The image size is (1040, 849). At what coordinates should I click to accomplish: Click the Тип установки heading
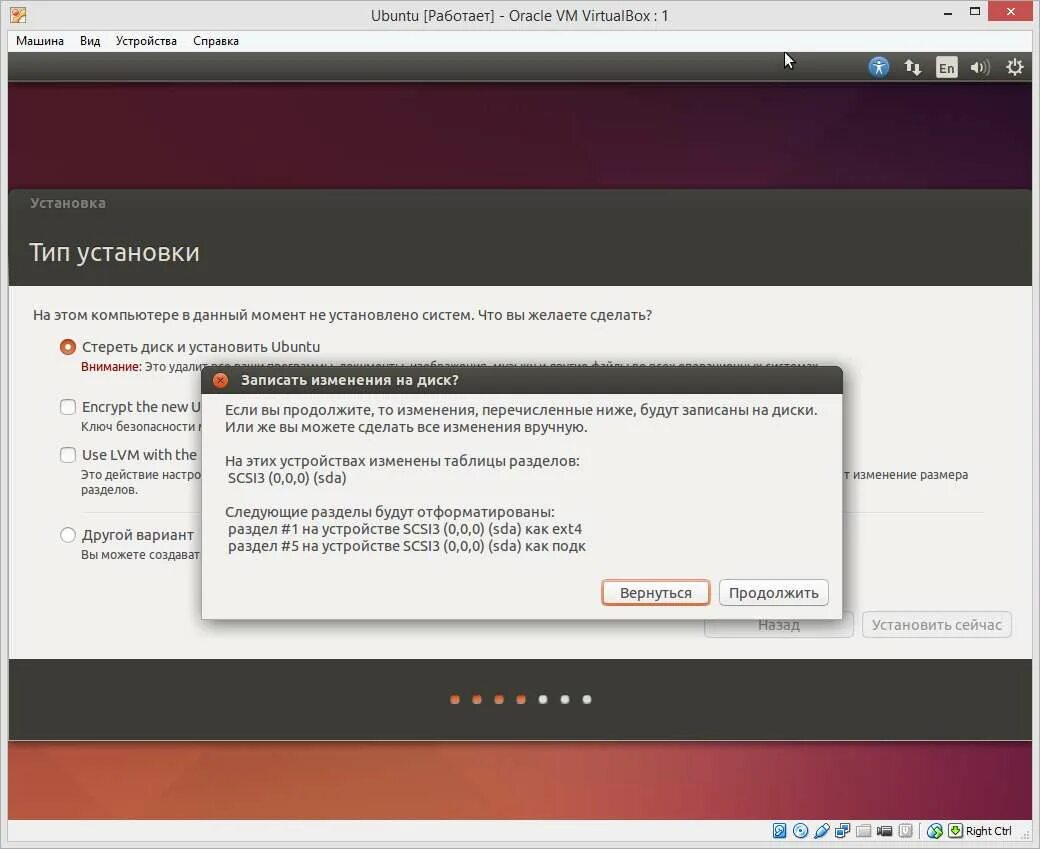(x=114, y=253)
